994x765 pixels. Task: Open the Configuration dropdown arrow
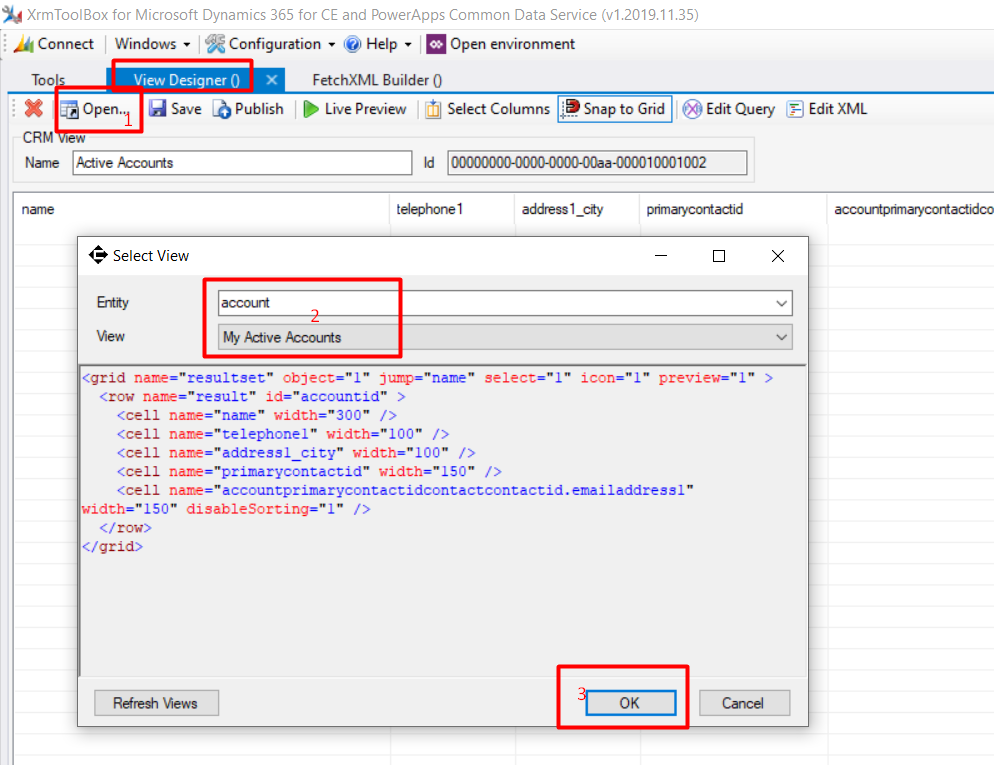(332, 44)
